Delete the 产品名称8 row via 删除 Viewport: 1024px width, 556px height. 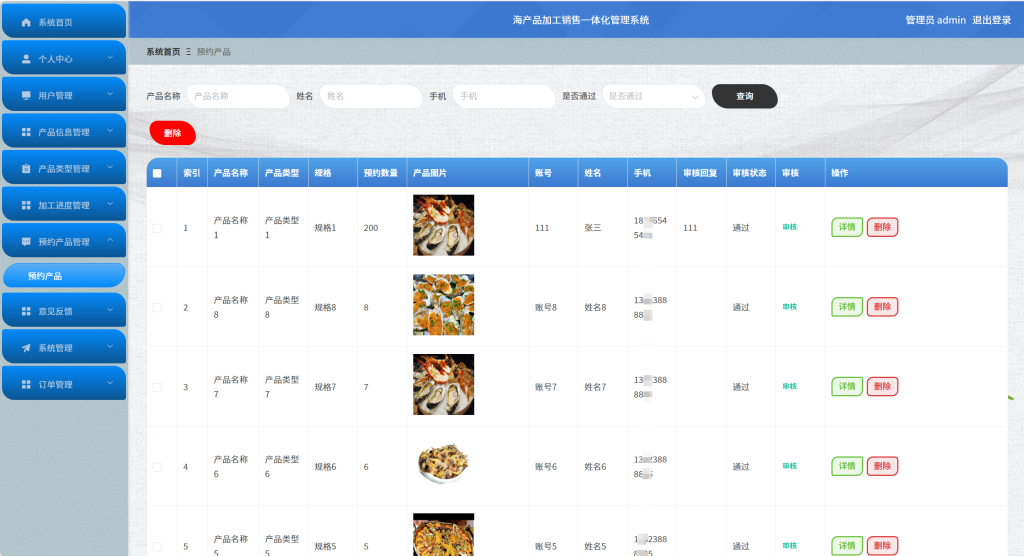click(x=882, y=307)
